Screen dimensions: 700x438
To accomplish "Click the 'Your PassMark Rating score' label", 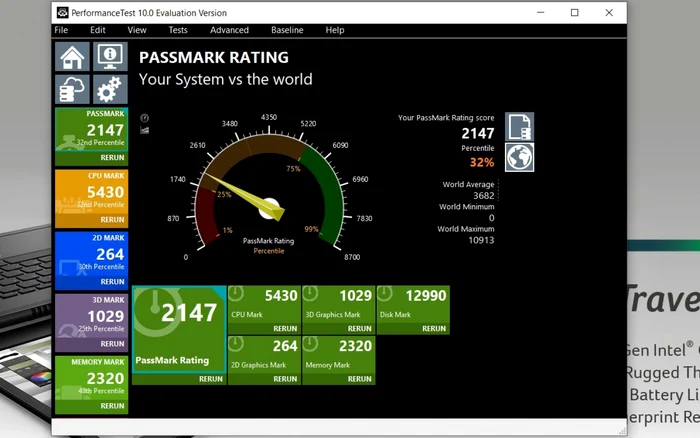I will point(446,118).
